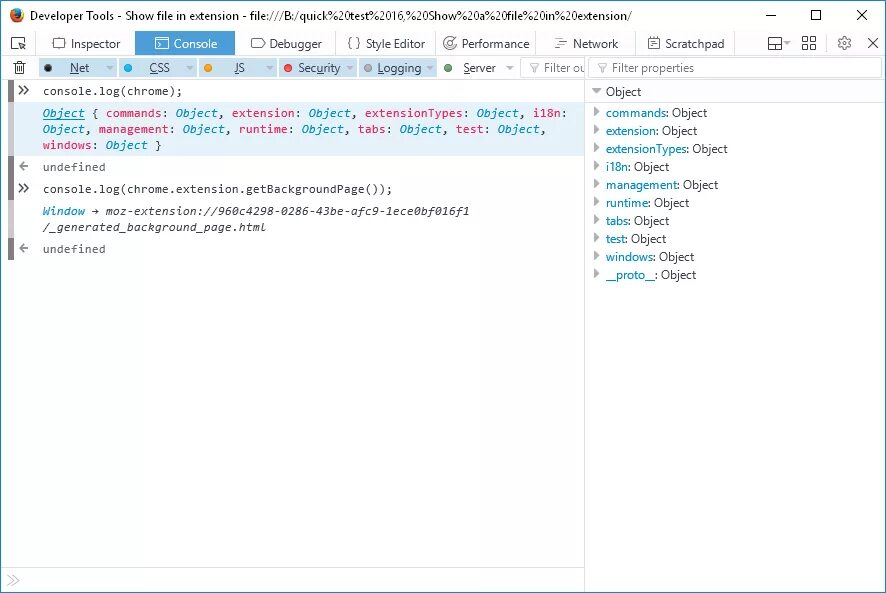The height and width of the screenshot is (593, 886).
Task: Open Server filter dropdown arrow
Action: 510,68
